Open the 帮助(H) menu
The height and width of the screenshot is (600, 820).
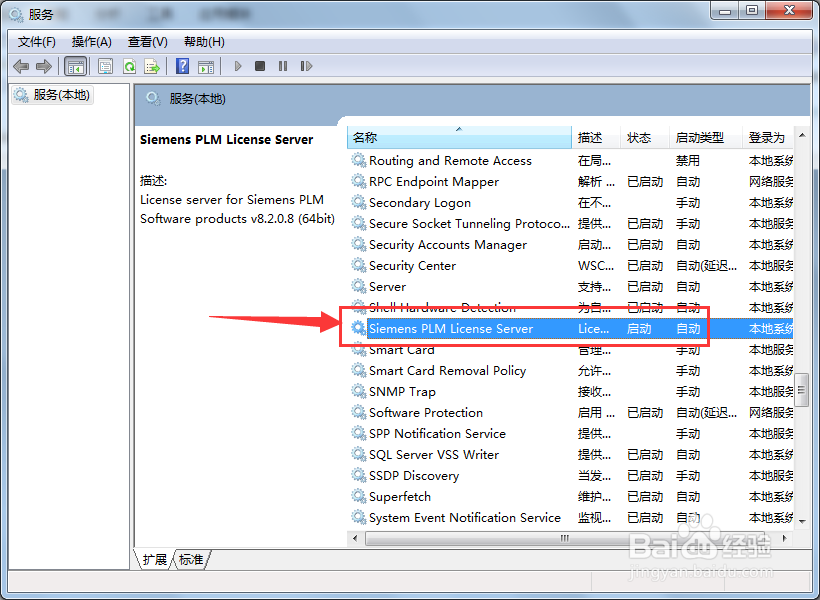coord(204,42)
